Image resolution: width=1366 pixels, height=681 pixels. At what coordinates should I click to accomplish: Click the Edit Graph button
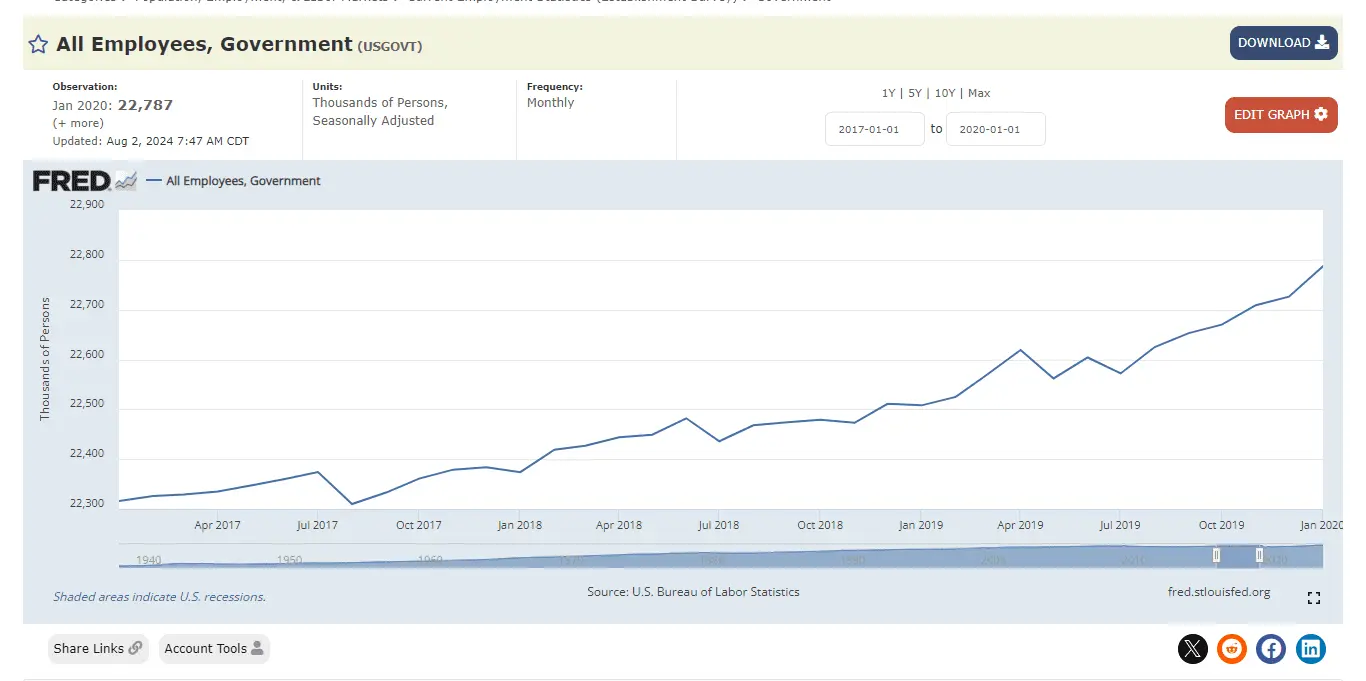pyautogui.click(x=1280, y=115)
